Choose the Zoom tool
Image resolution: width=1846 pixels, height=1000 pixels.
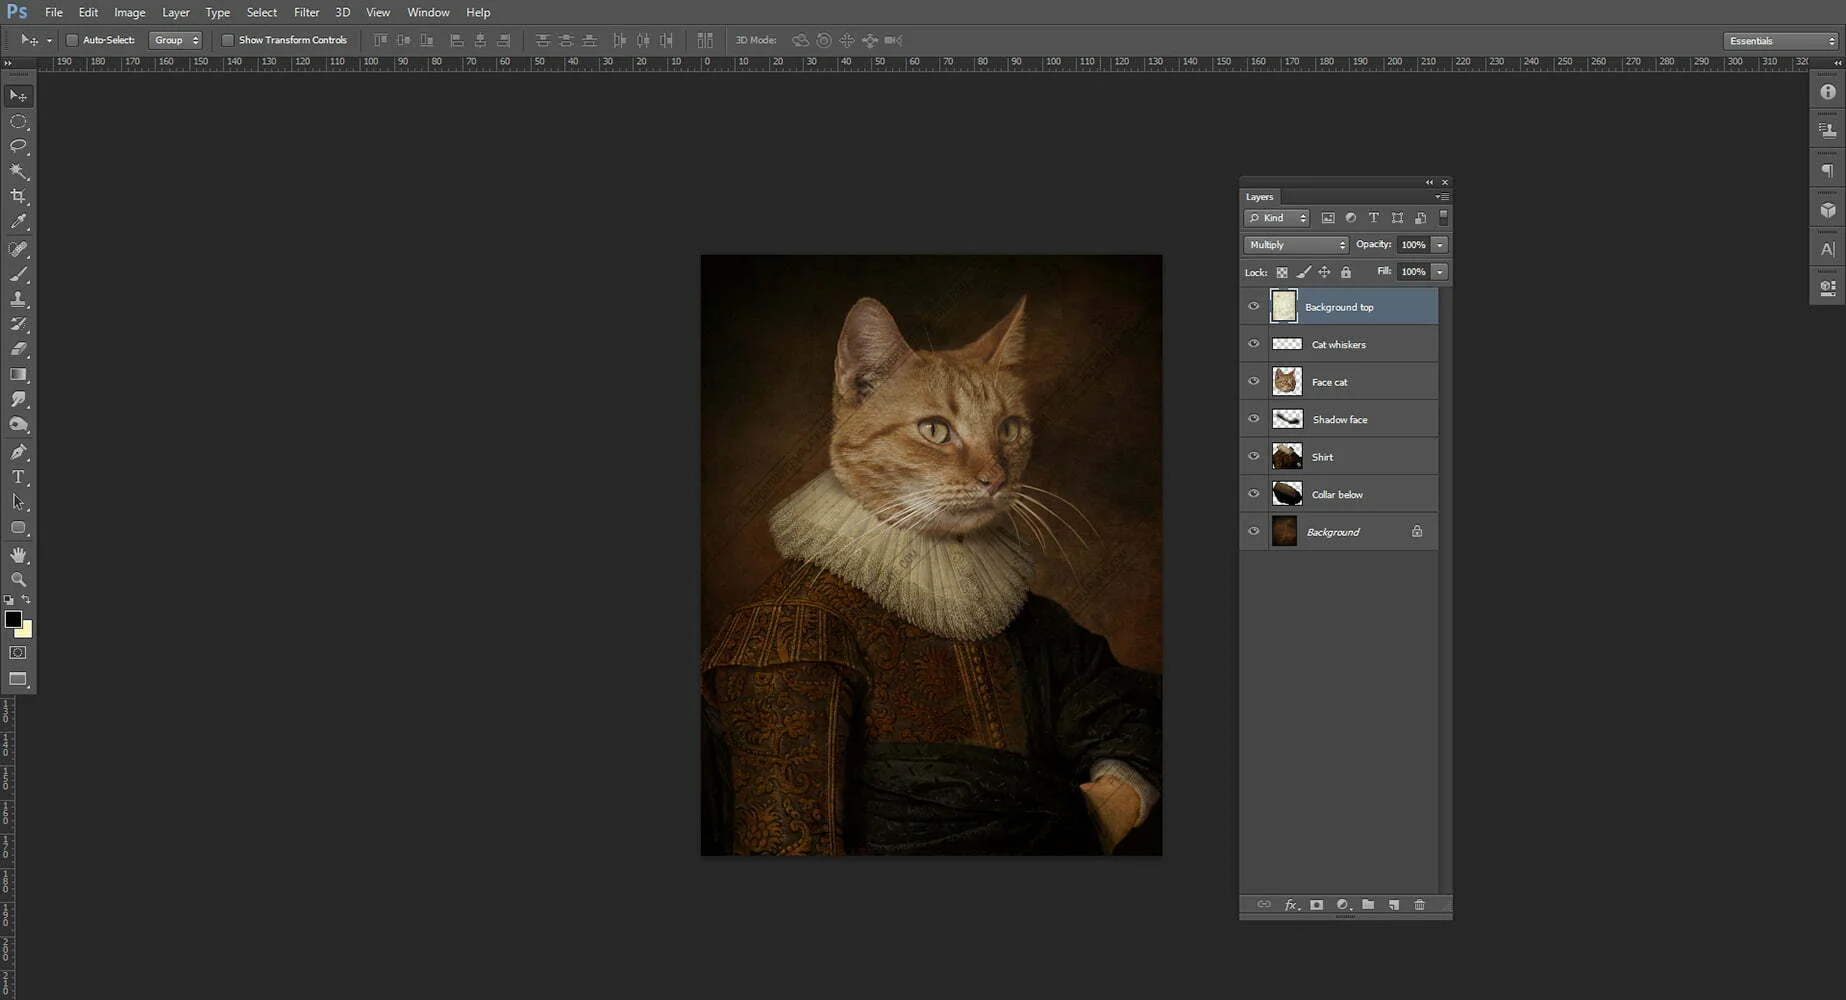coord(18,580)
